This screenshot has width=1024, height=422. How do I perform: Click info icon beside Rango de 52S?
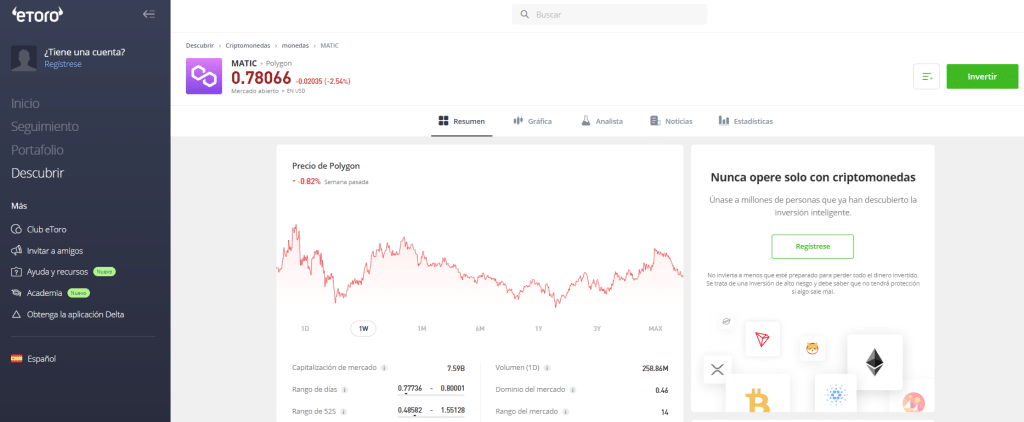pyautogui.click(x=344, y=412)
